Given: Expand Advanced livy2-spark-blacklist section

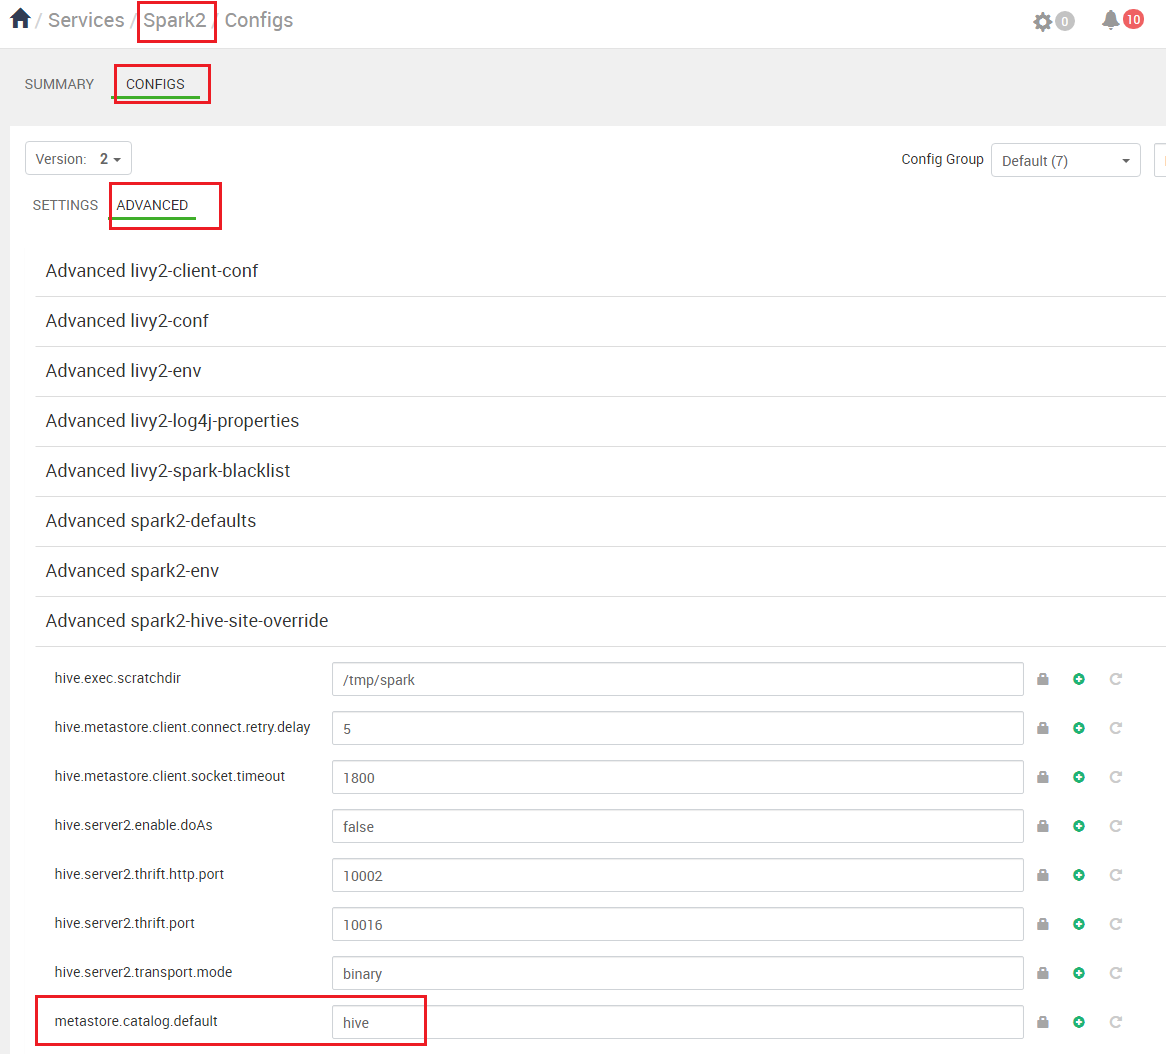Looking at the screenshot, I should (x=168, y=471).
